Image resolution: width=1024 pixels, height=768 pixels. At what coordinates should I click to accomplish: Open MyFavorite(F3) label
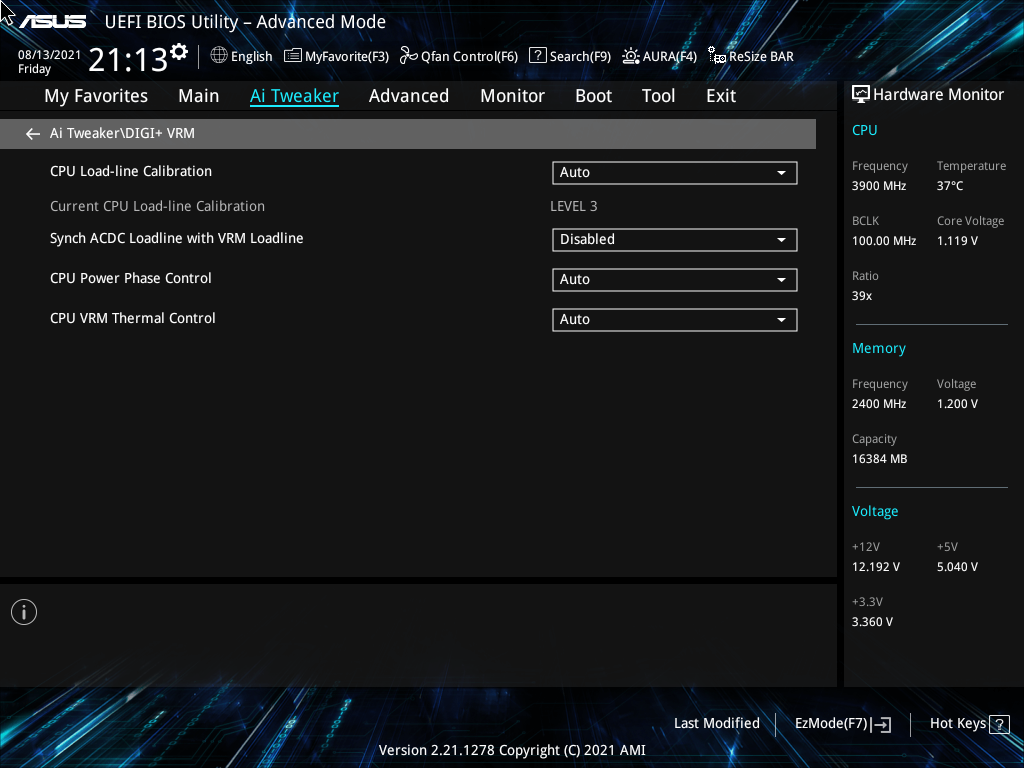[347, 57]
